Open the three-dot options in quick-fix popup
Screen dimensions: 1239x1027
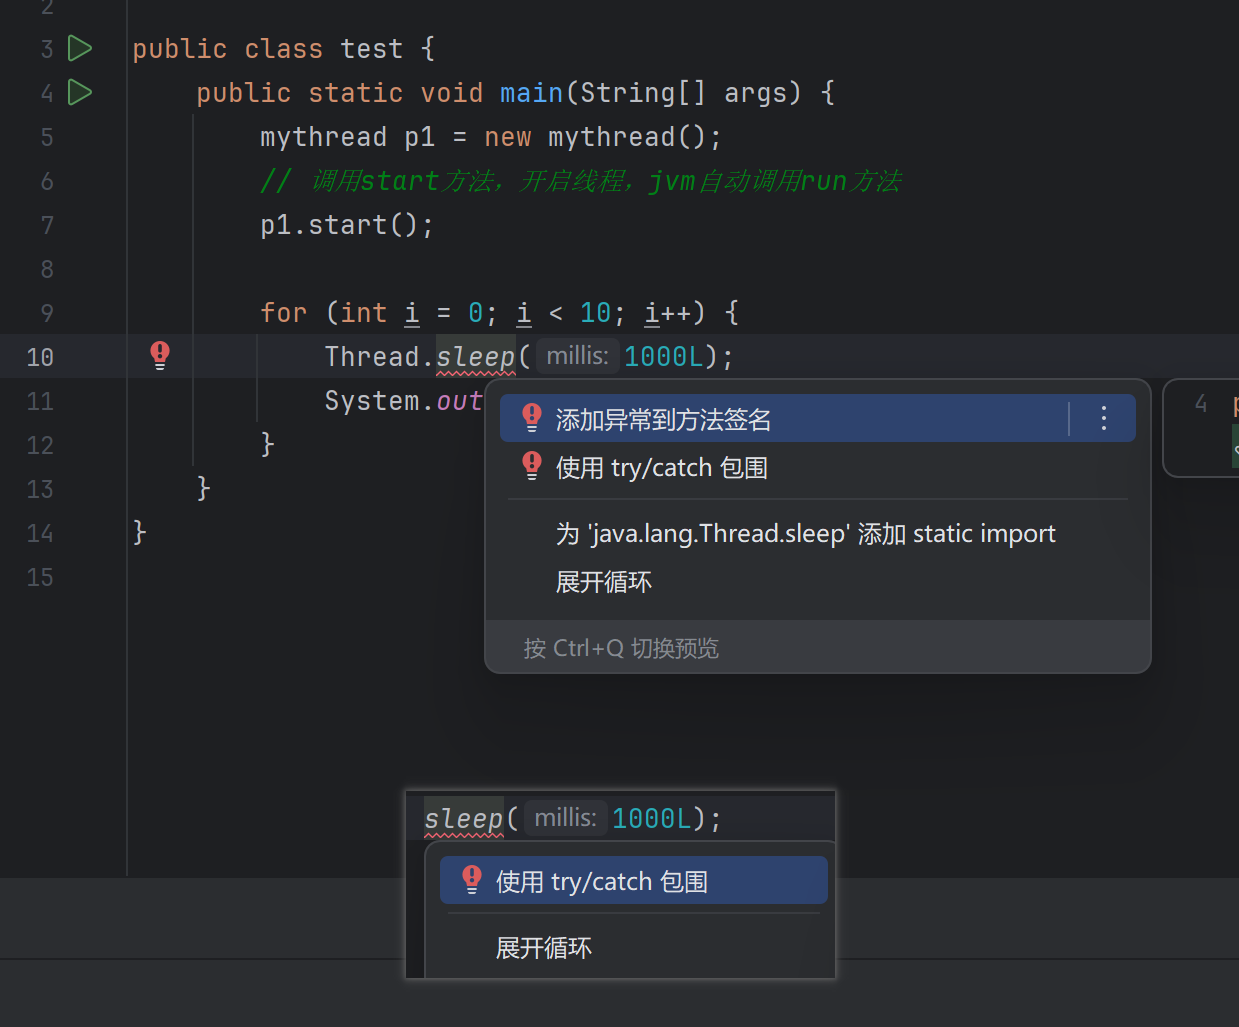(x=1103, y=418)
